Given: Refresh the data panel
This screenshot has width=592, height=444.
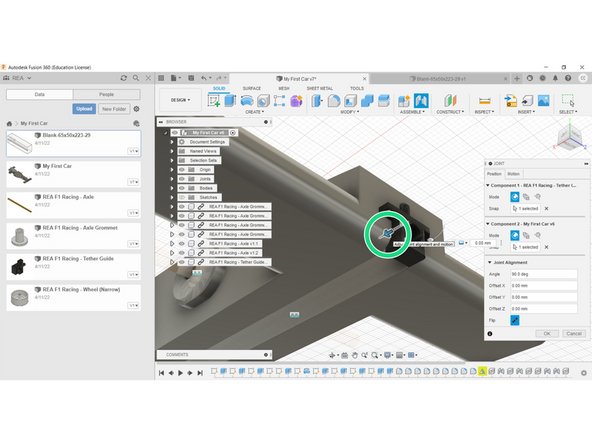Looking at the screenshot, I should [123, 78].
